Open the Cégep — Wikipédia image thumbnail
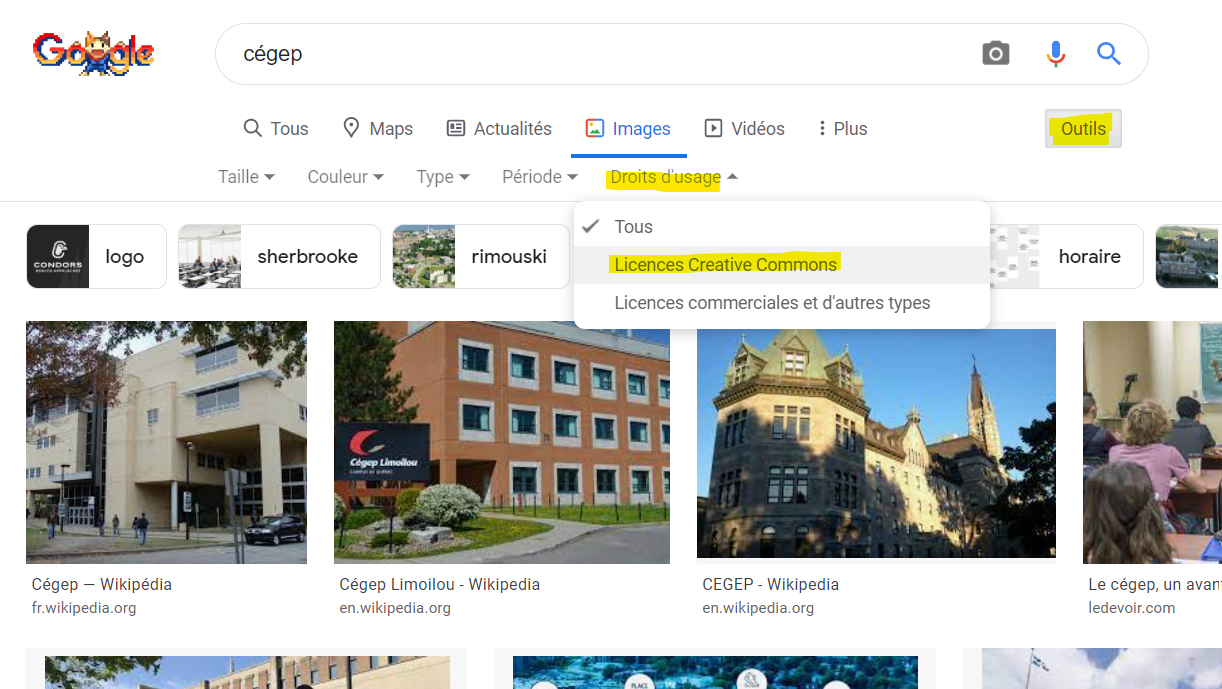This screenshot has height=689, width=1222. pos(166,443)
